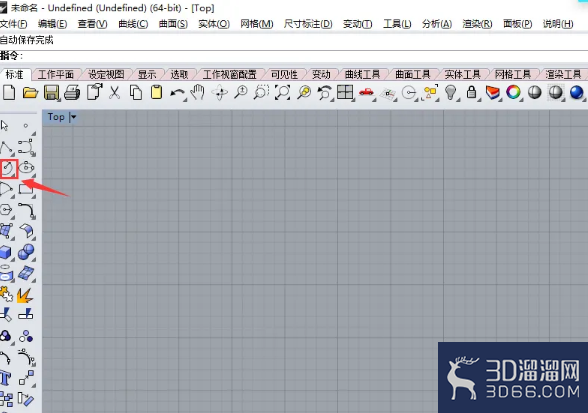Open the Edit layers icon
Screen dimensions: 588x413
493,93
